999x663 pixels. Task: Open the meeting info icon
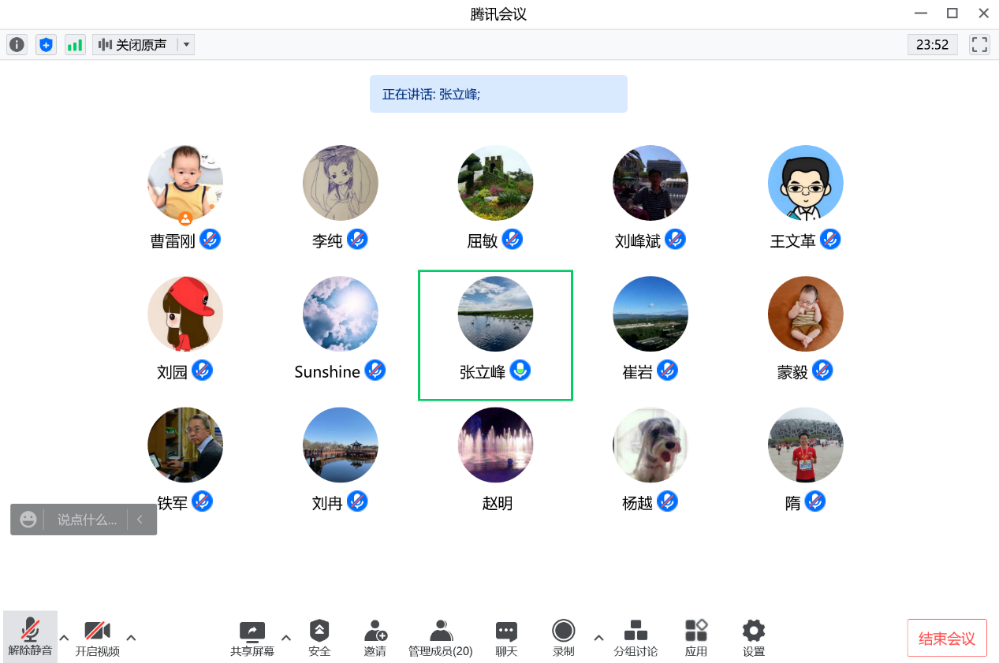(x=17, y=45)
